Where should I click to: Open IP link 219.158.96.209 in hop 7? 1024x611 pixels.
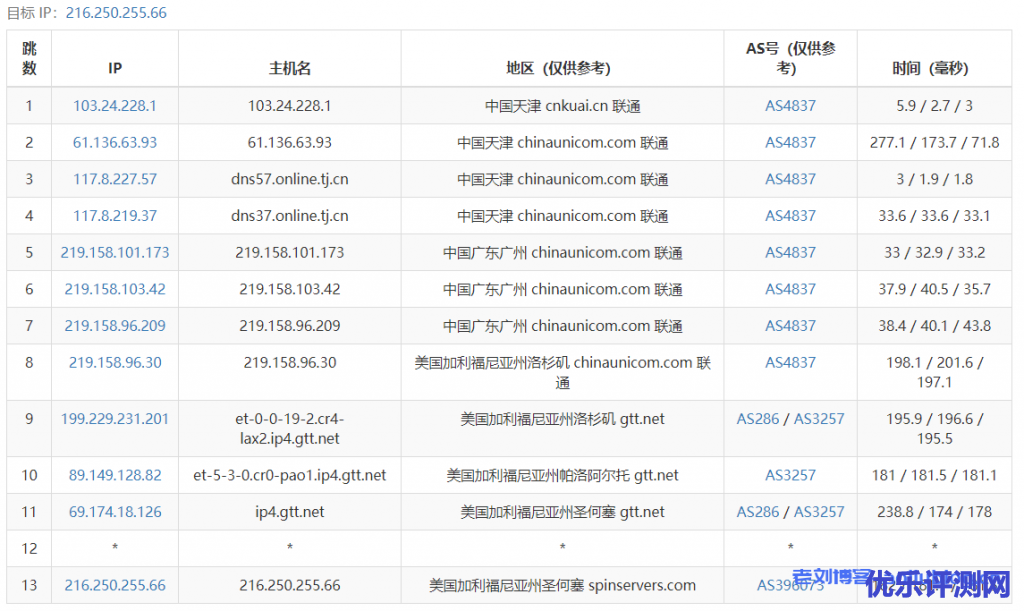(115, 326)
